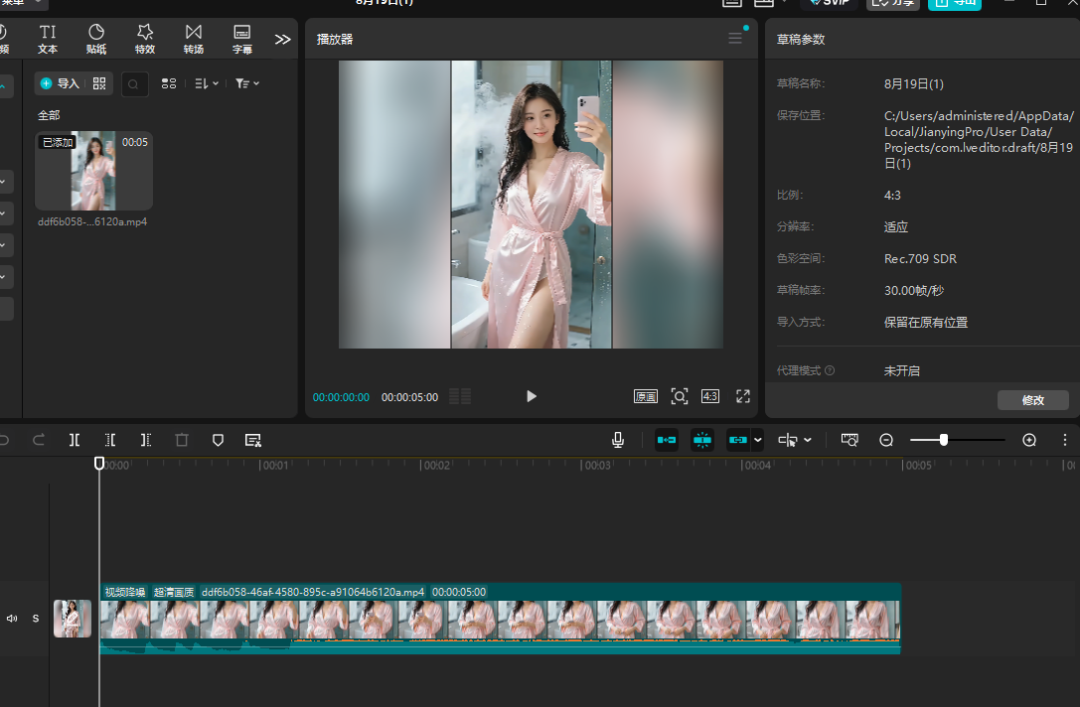Viewport: 1080px width, 707px height.
Task: Click the zoom in timeline plus icon
Action: 1029,440
